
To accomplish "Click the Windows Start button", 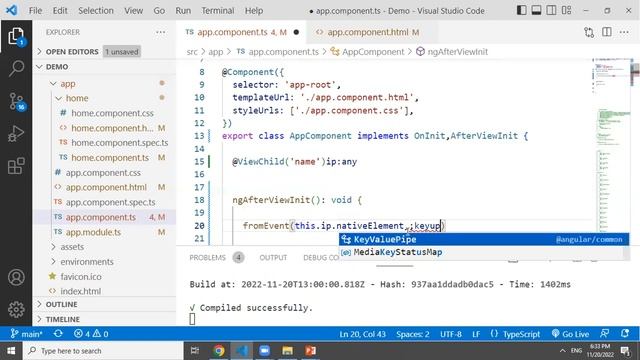I will 11,351.
